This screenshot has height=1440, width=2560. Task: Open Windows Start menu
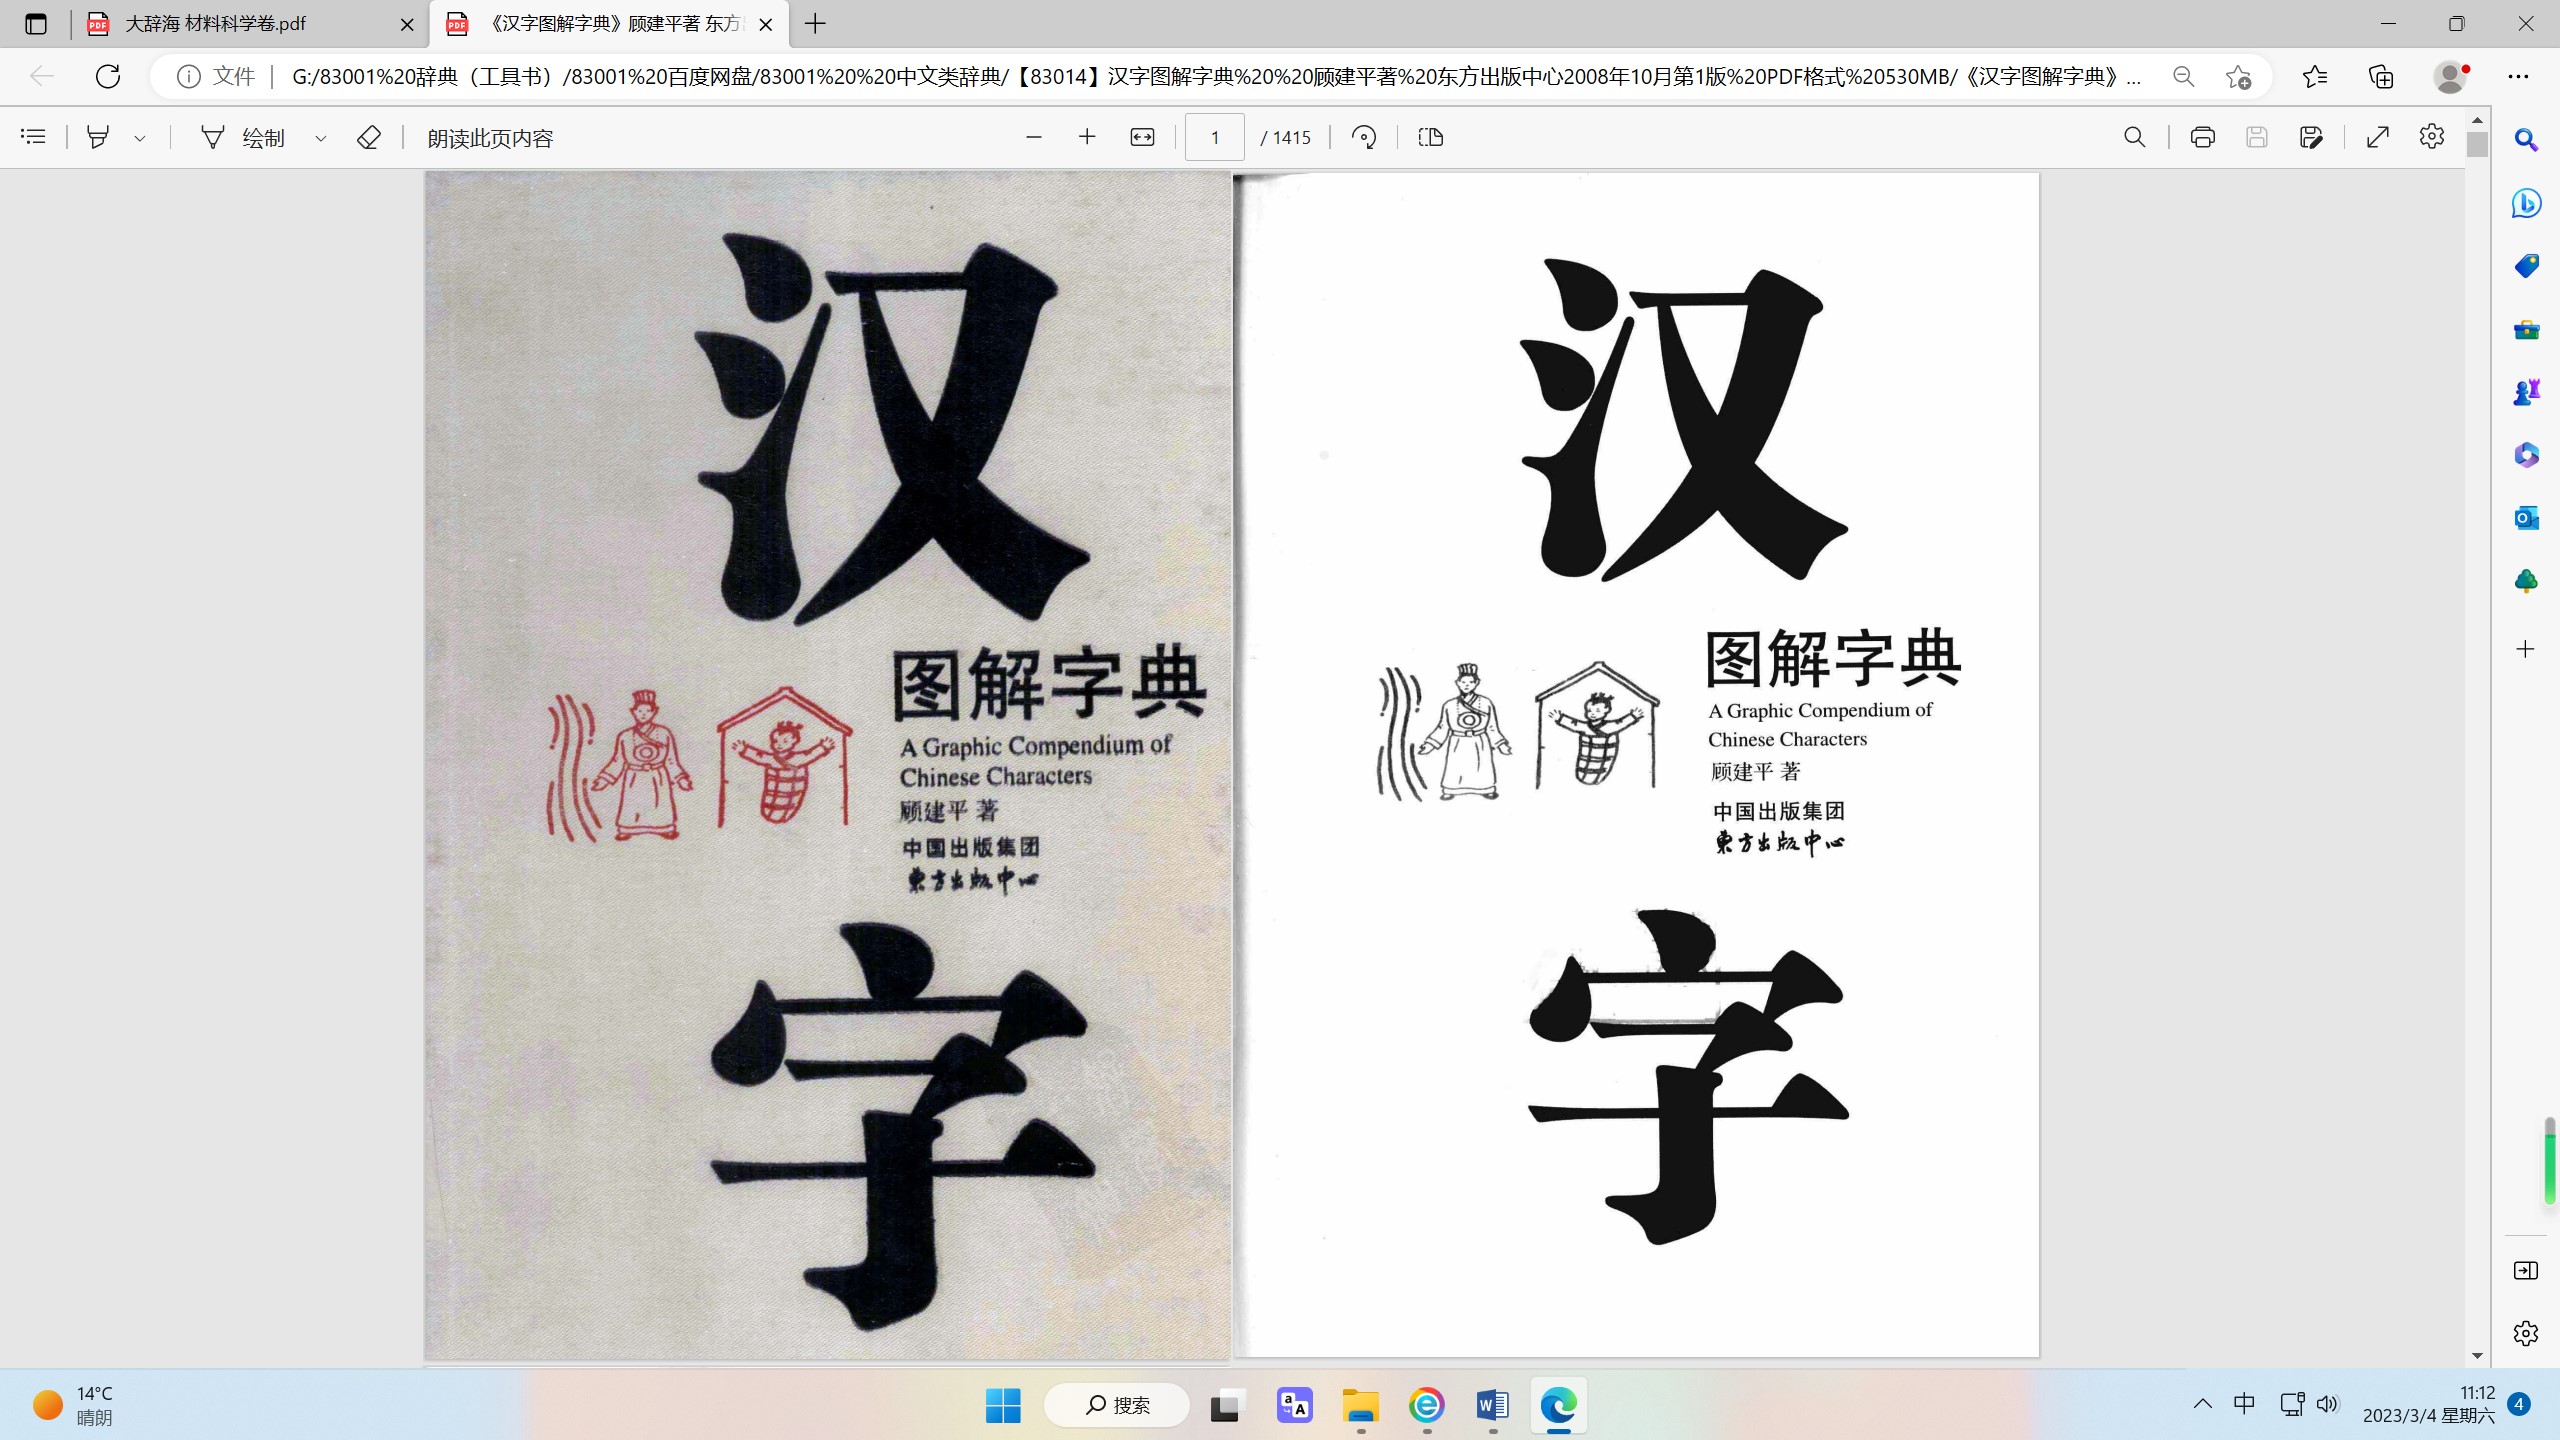tap(1003, 1405)
